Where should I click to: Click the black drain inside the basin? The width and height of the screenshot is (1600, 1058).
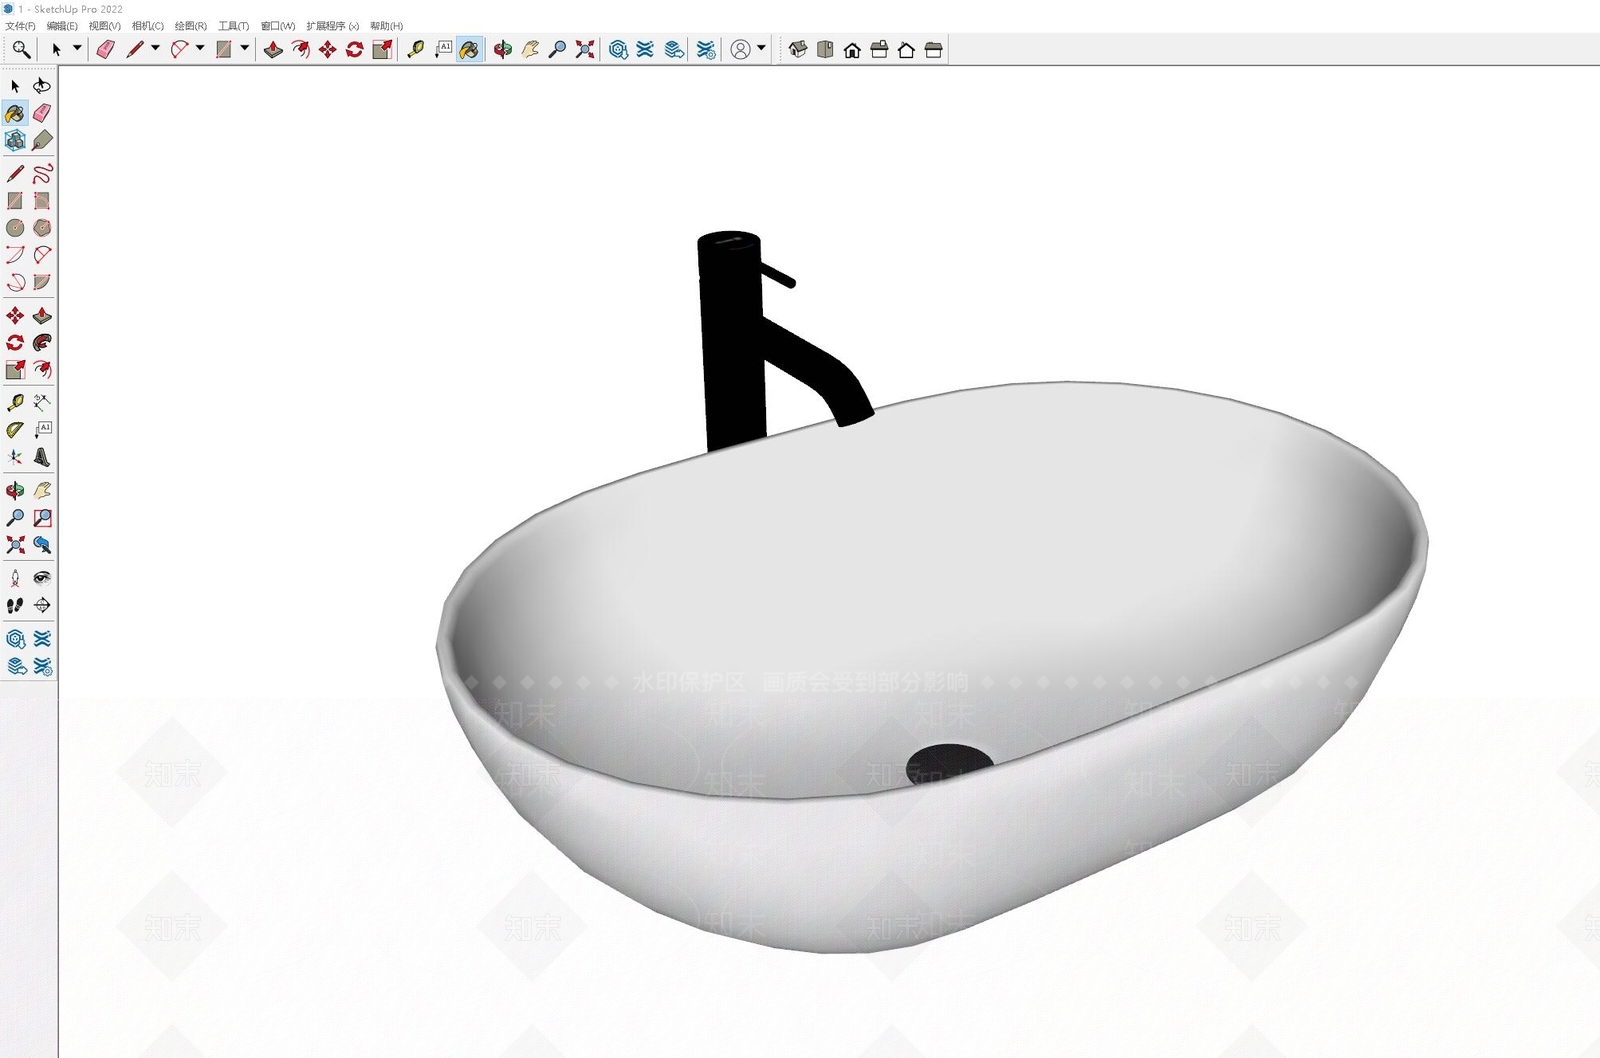(x=949, y=764)
